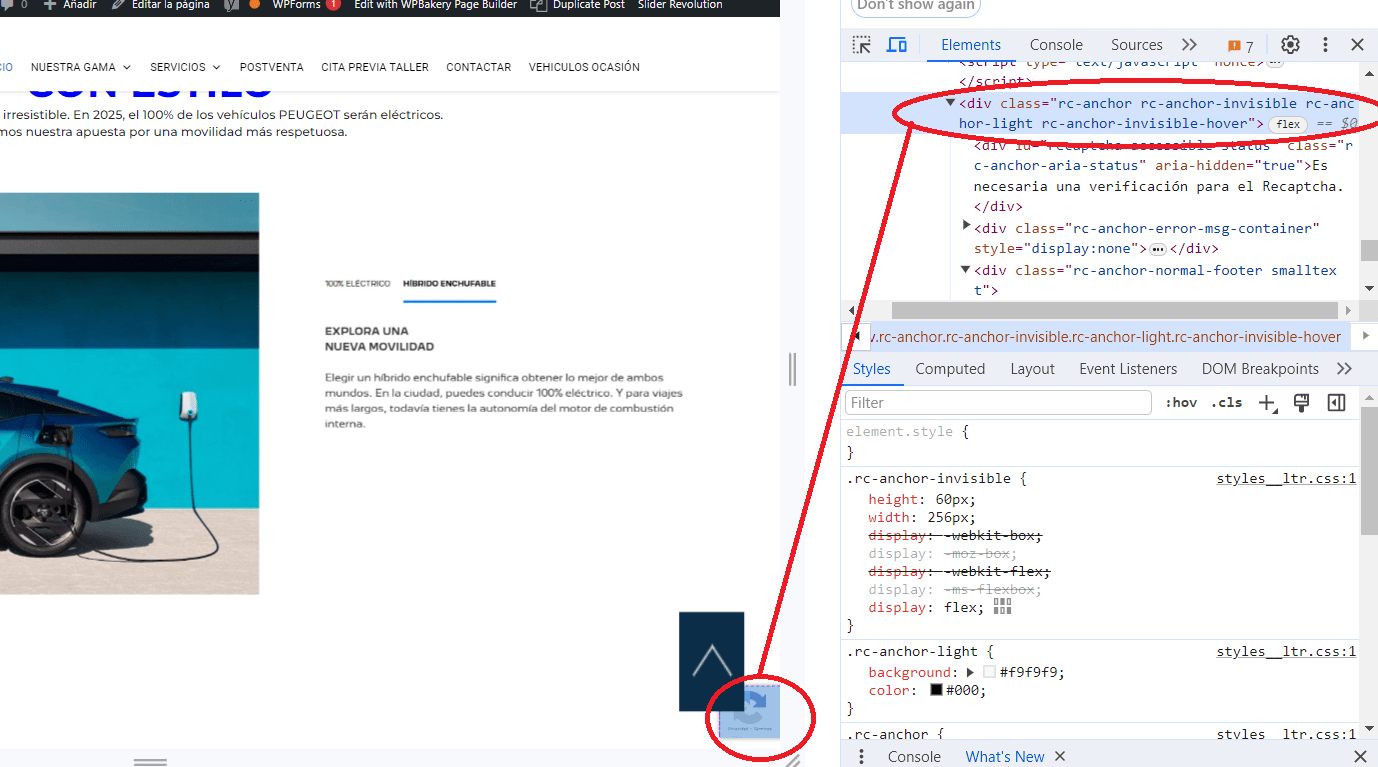Open styles__ltr.css:1 link for .rc-anchor-invisible
Image resolution: width=1378 pixels, height=767 pixels.
tap(1286, 479)
